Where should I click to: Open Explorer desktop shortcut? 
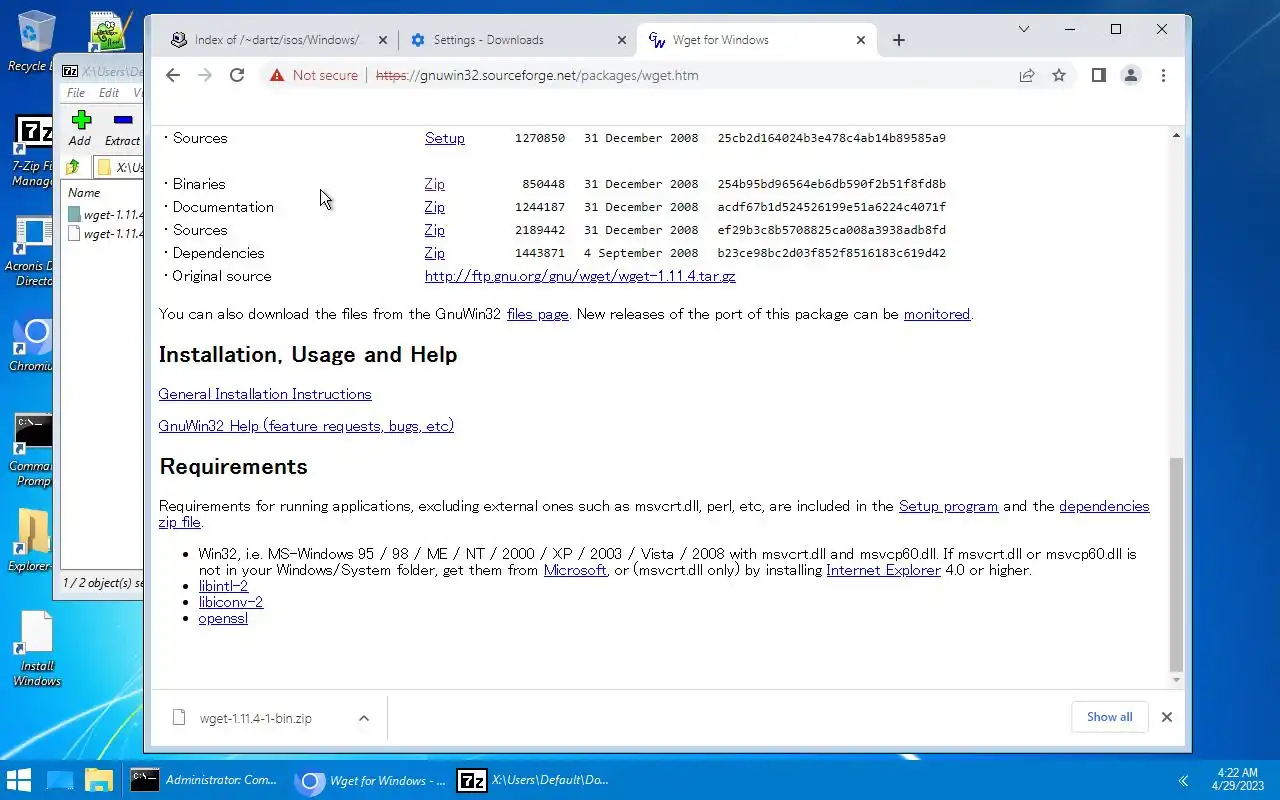(x=33, y=539)
